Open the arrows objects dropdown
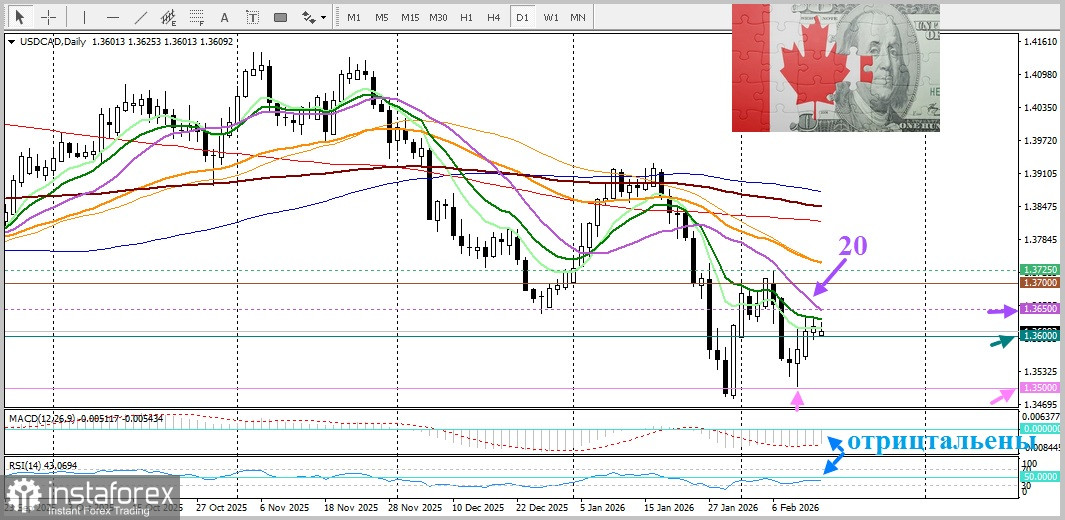Screen dimensions: 1065x520 pyautogui.click(x=314, y=17)
